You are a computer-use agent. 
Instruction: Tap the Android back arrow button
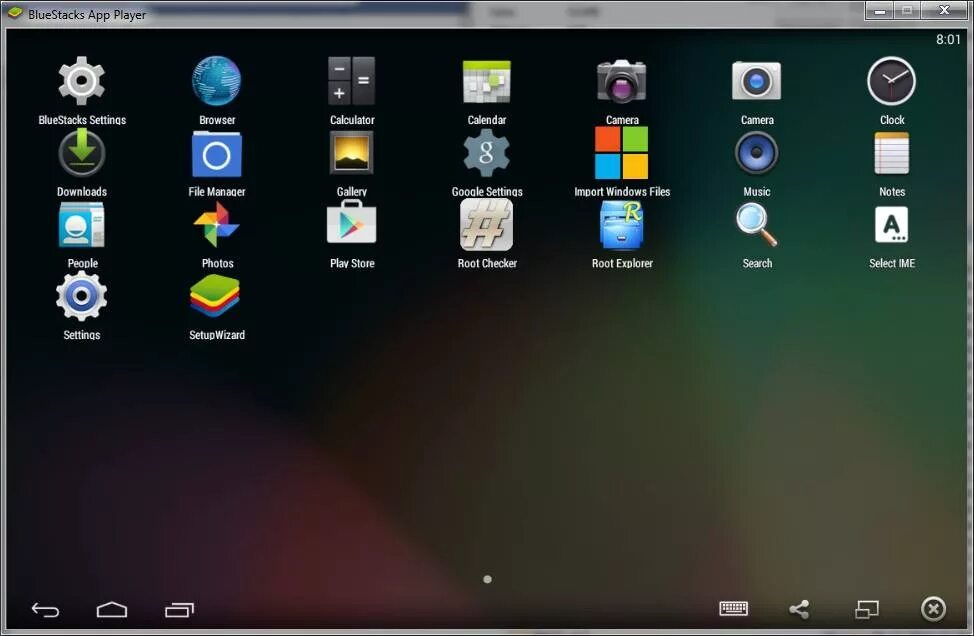pyautogui.click(x=45, y=610)
